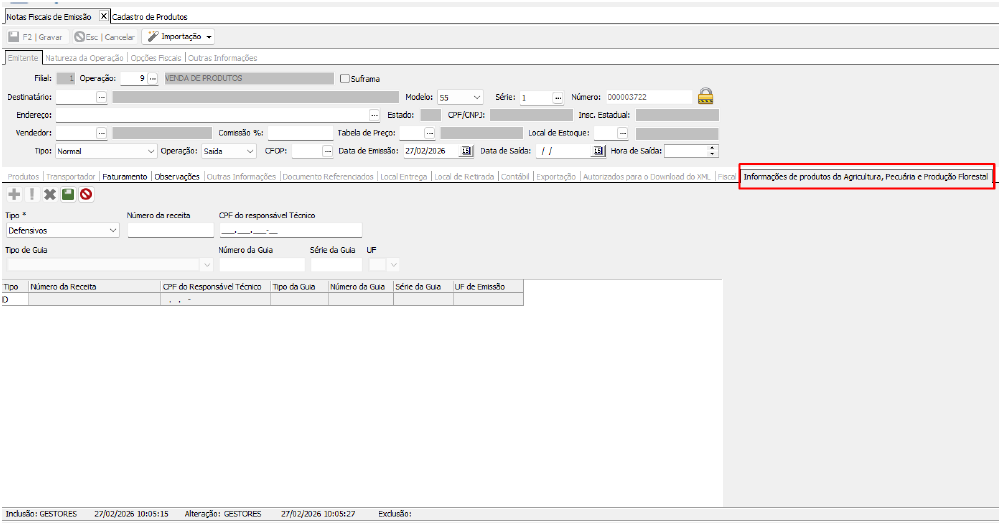The width and height of the screenshot is (1007, 523).
Task: Adjust the Hora de Saída spinner
Action: [x=712, y=151]
